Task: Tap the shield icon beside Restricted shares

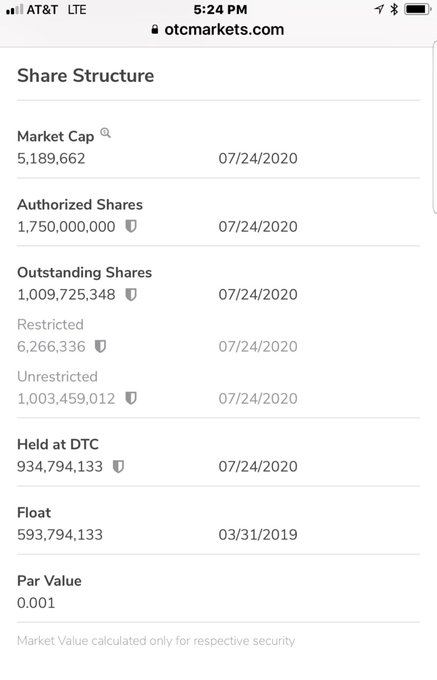Action: tap(101, 347)
